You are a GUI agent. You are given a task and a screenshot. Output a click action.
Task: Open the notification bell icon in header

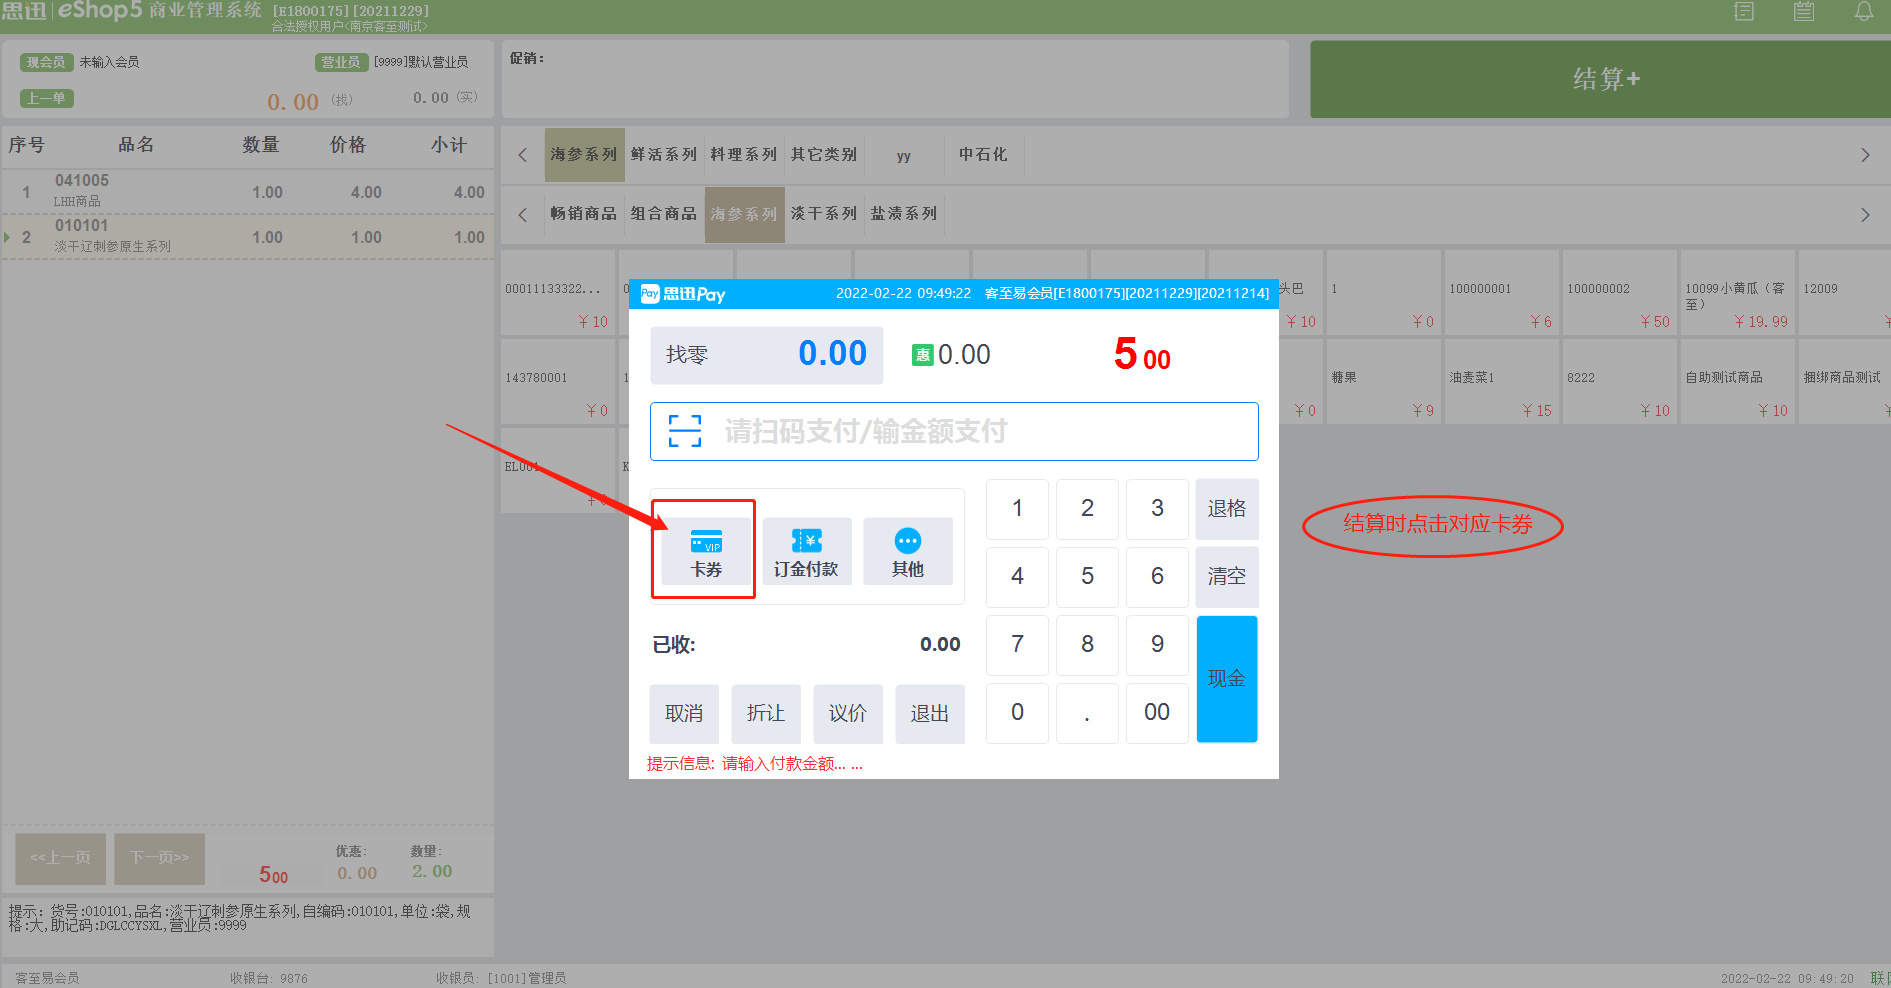pos(1864,12)
